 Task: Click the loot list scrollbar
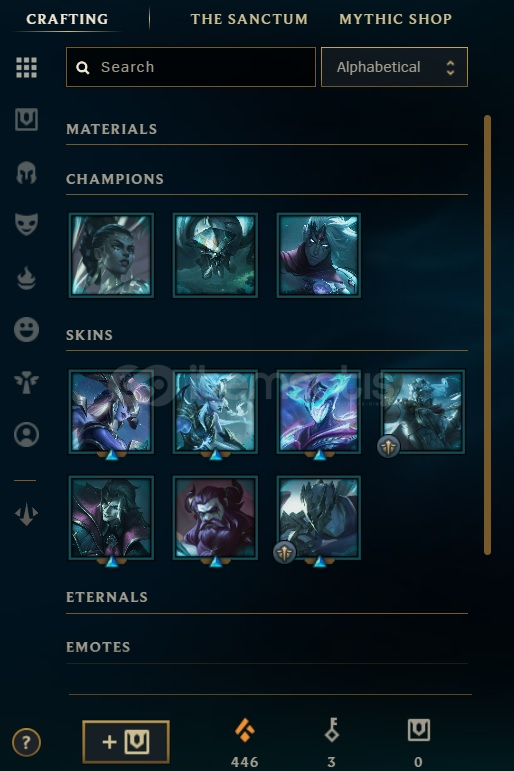tap(487, 335)
